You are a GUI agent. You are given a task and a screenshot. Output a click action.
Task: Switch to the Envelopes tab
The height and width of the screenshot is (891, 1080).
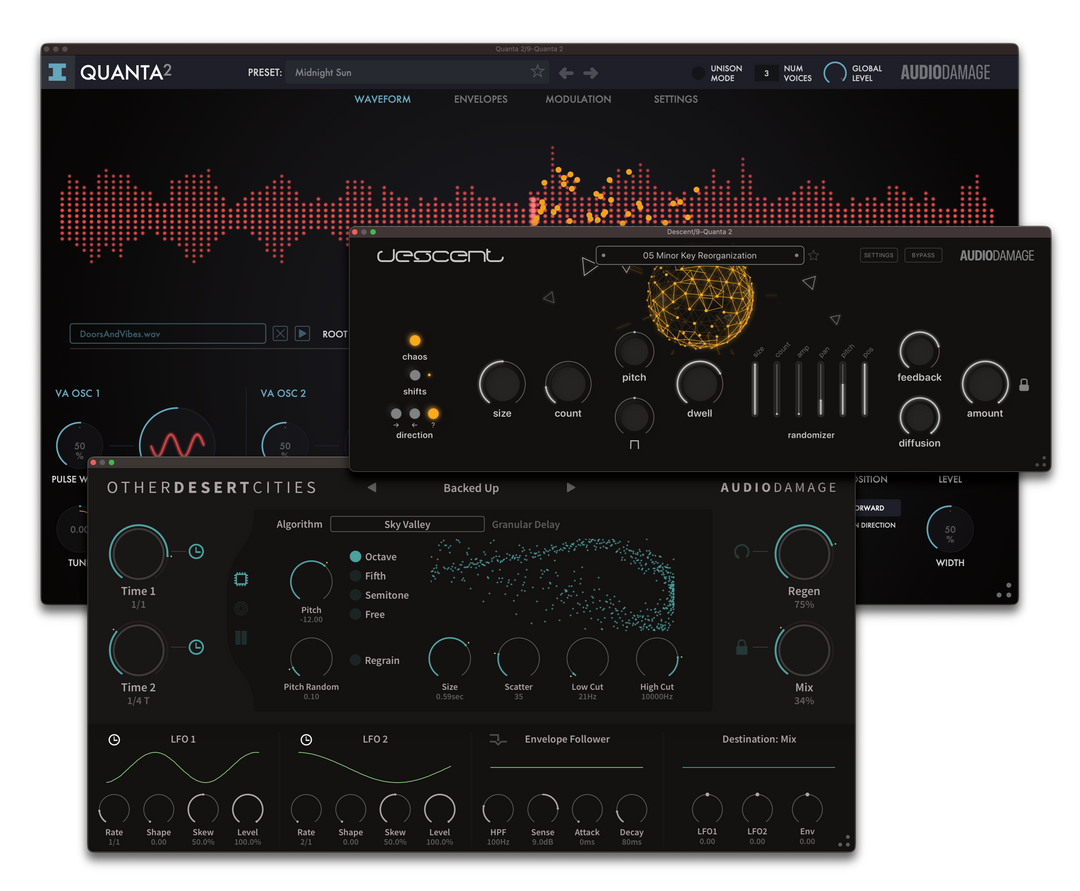click(481, 99)
